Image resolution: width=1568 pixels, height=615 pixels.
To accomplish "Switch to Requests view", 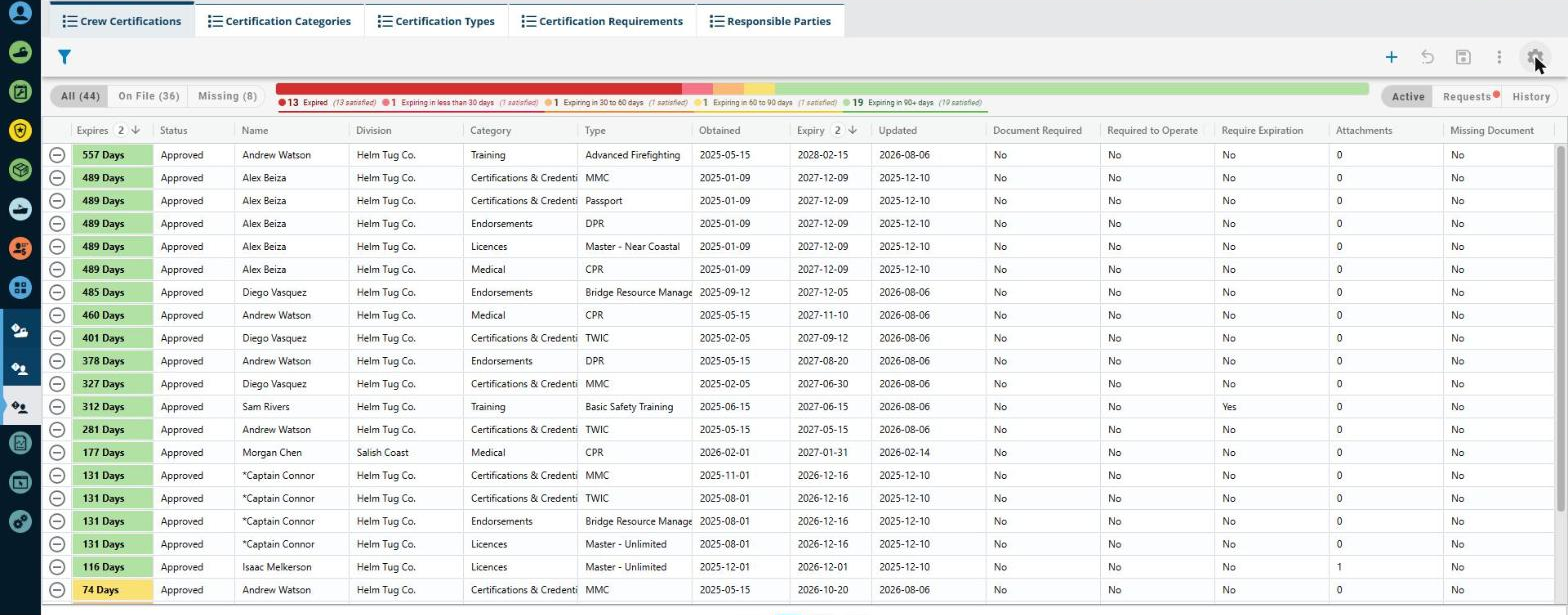I will 1467,97.
